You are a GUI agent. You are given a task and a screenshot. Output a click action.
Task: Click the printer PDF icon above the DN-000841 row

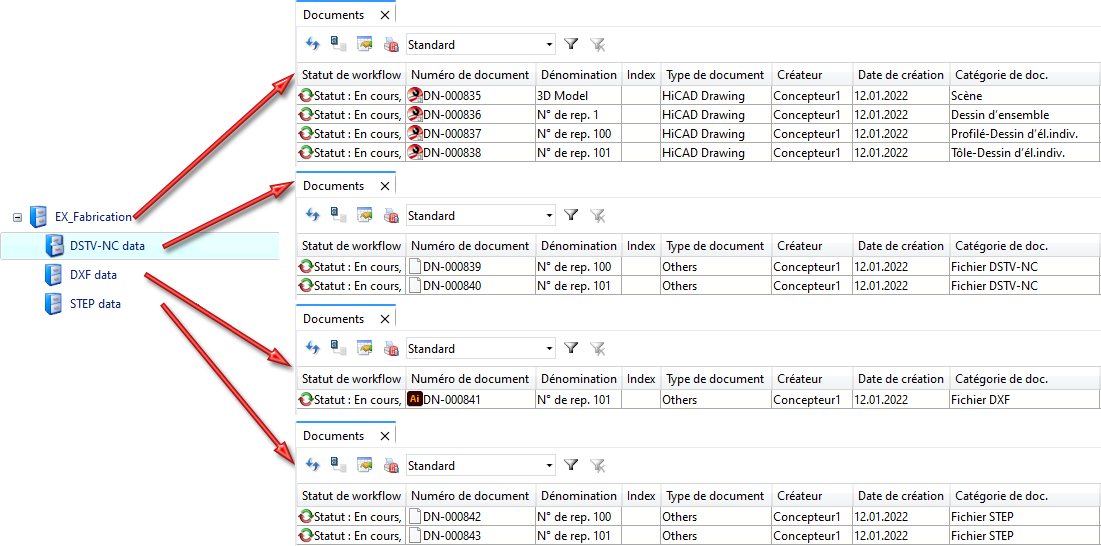coord(390,349)
